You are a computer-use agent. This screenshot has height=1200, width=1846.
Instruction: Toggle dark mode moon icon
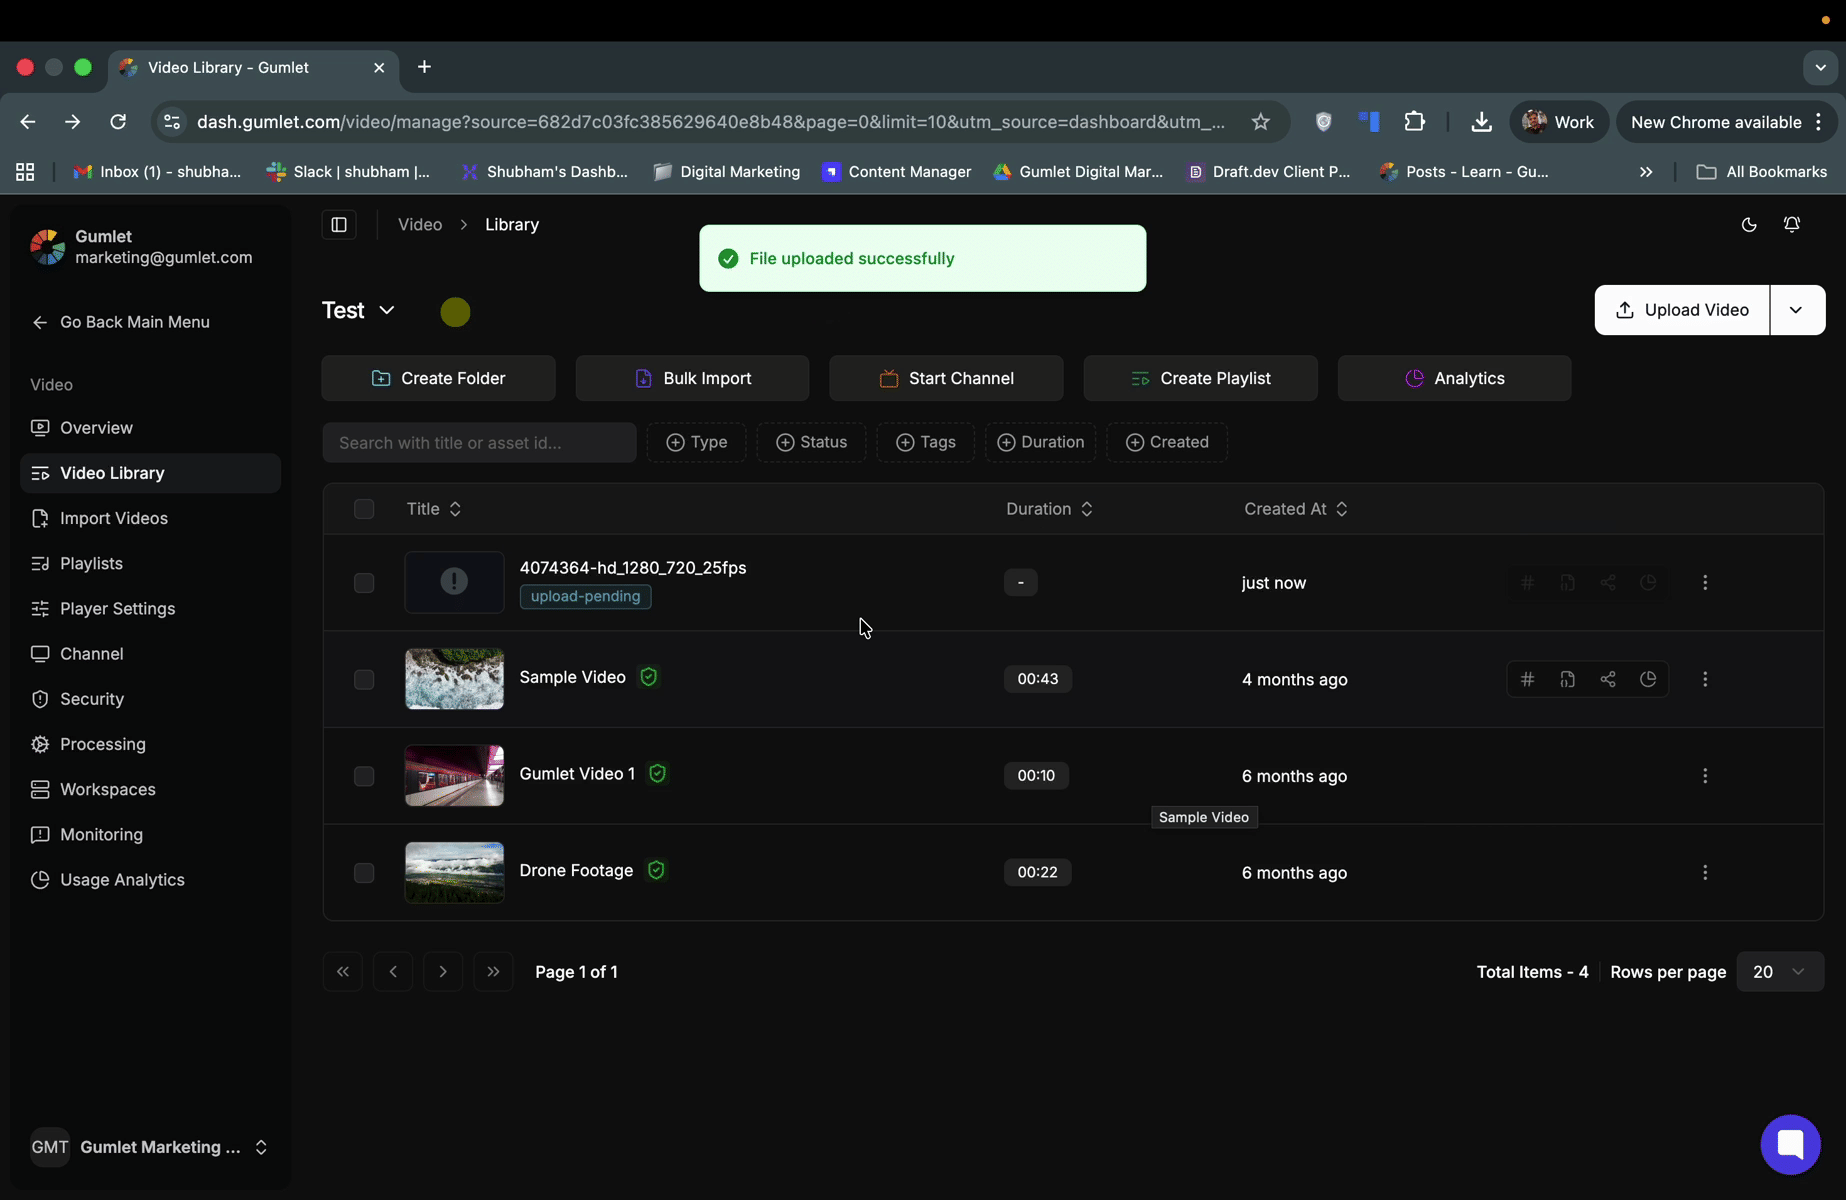1749,225
